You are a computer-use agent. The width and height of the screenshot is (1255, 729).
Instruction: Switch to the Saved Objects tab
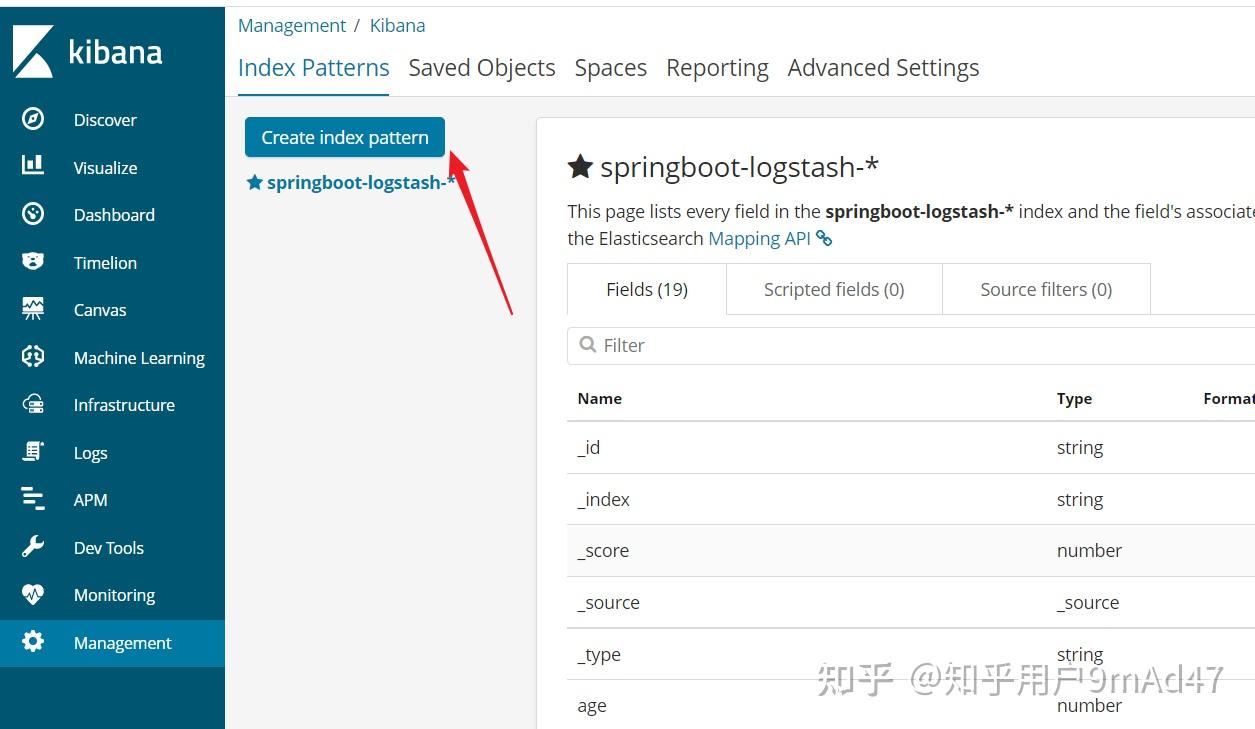tap(481, 67)
